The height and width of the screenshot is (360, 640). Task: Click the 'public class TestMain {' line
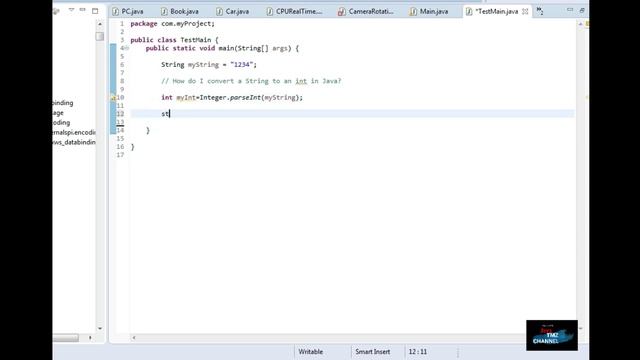[174, 40]
